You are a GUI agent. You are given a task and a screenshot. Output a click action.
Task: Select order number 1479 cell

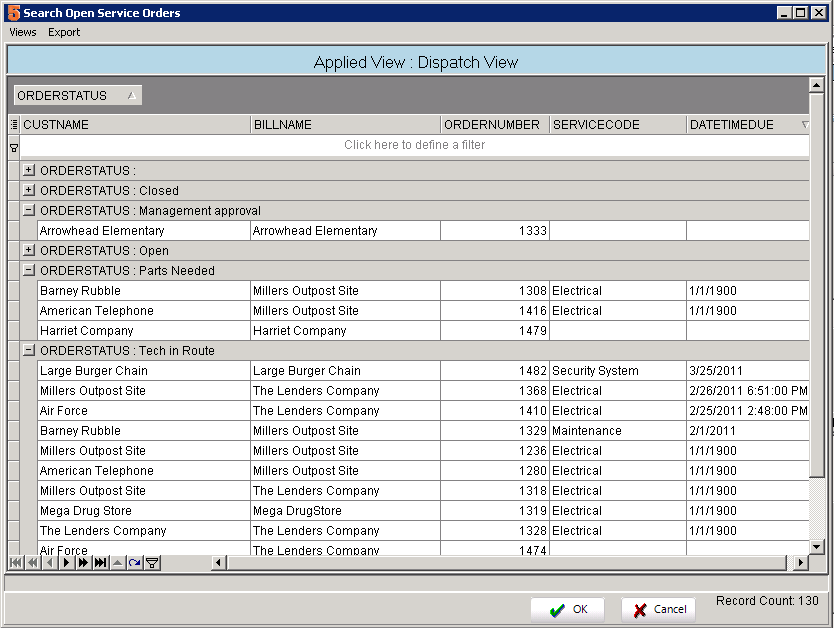(x=495, y=331)
